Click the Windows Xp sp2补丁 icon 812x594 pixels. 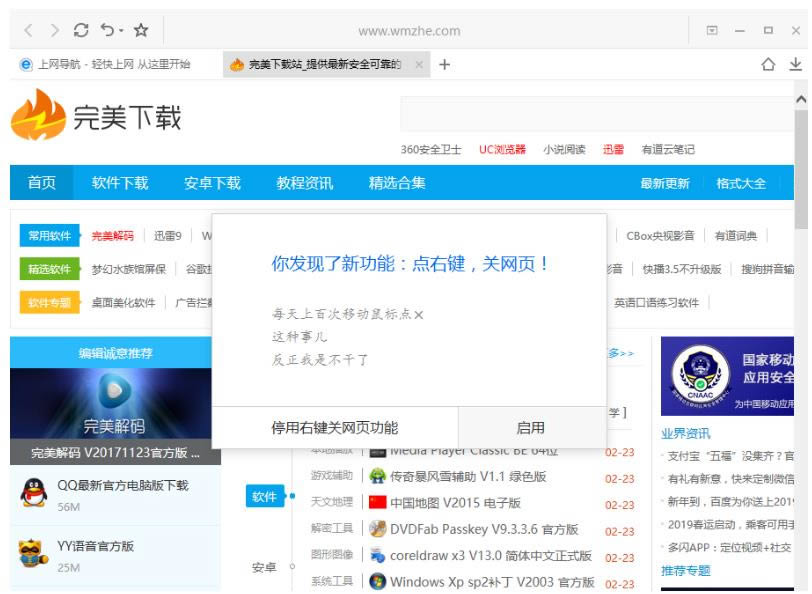point(378,582)
